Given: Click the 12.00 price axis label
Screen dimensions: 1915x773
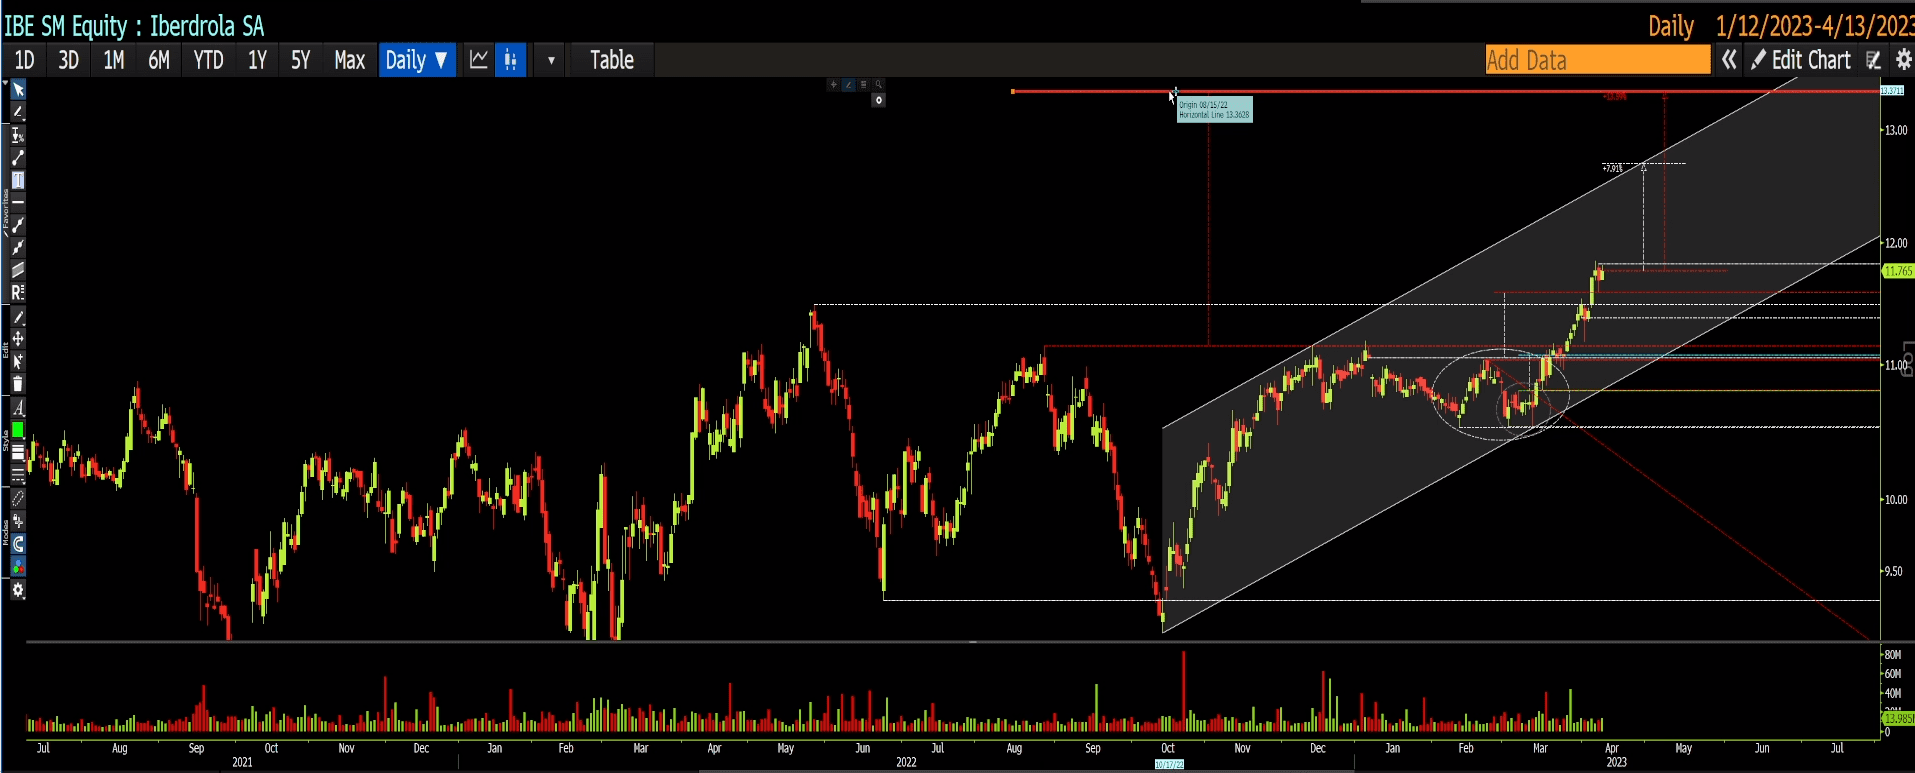Looking at the screenshot, I should [x=1896, y=243].
